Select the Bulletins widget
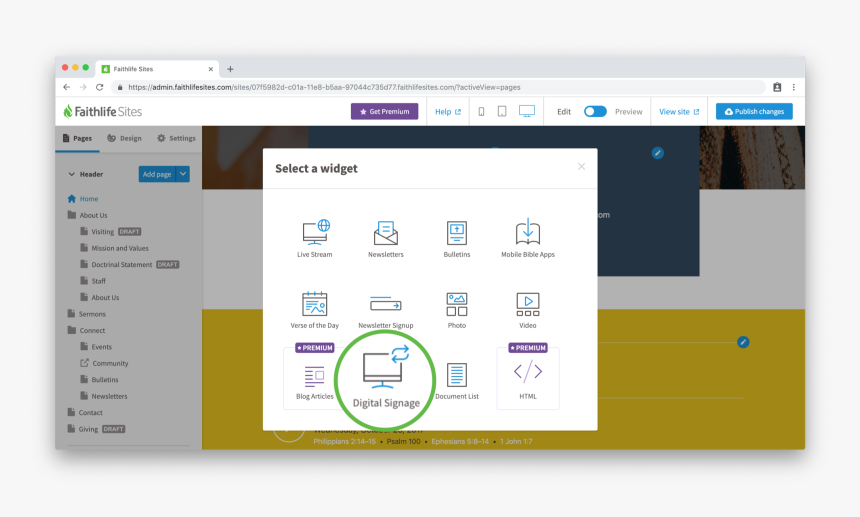Screen dimensions: 860x517 (x=456, y=239)
